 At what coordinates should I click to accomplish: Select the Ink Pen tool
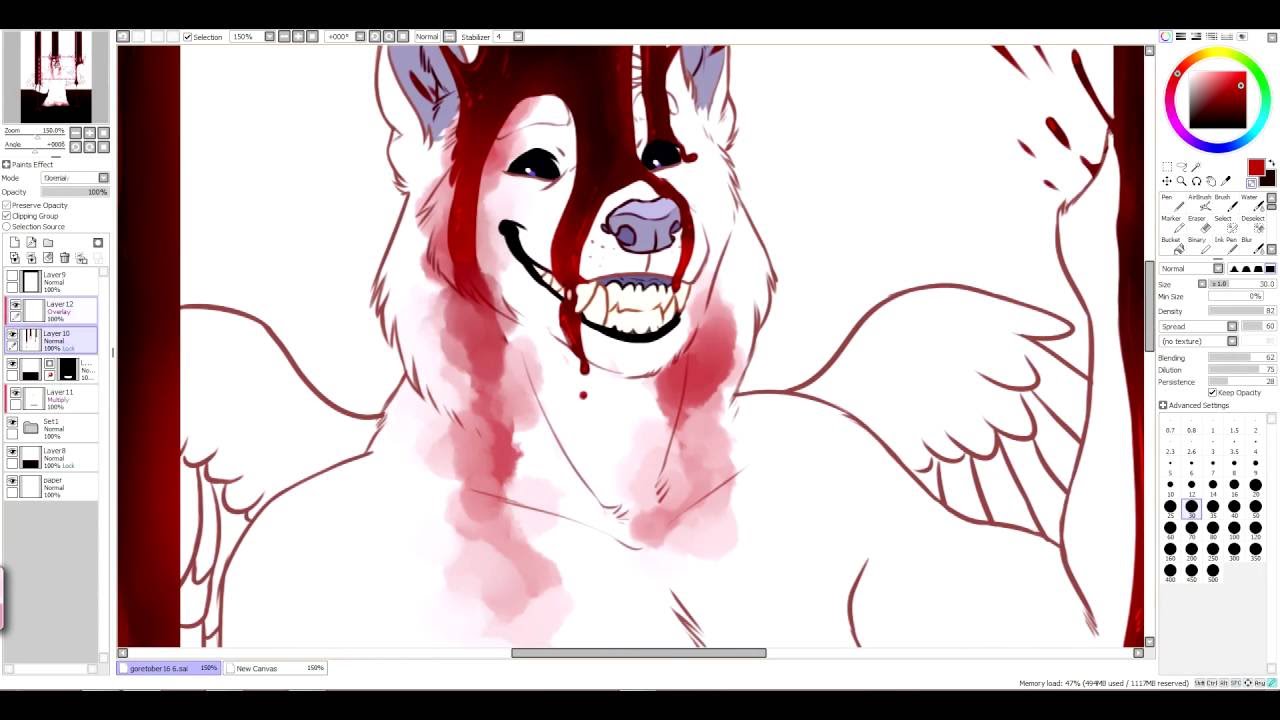1225,244
